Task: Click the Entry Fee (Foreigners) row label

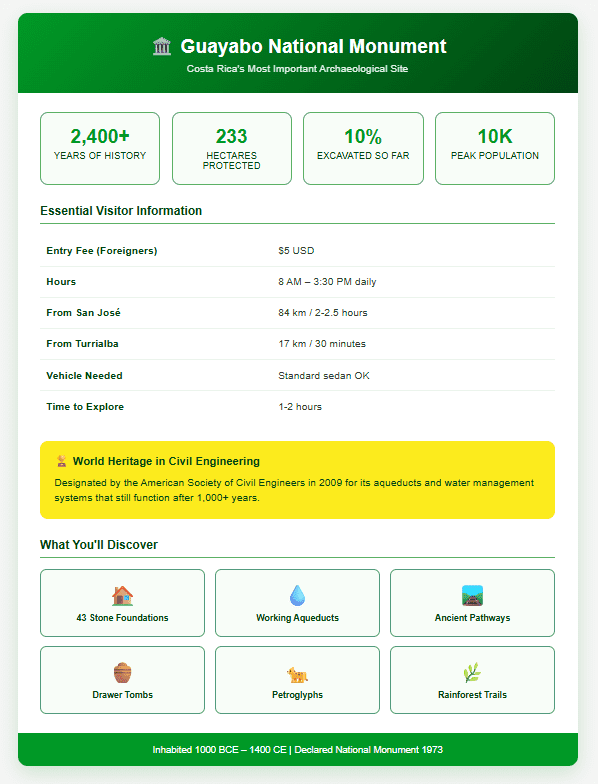Action: click(x=102, y=250)
